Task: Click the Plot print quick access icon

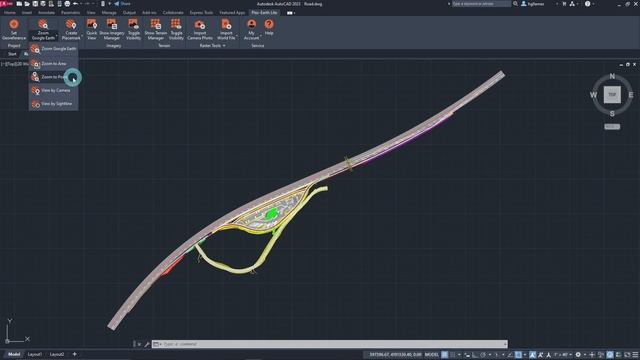Action: (67, 4)
